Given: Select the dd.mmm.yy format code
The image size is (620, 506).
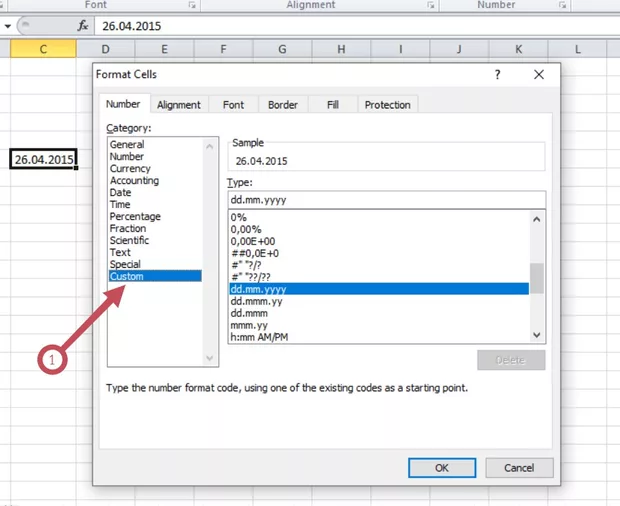Looking at the screenshot, I should (257, 301).
